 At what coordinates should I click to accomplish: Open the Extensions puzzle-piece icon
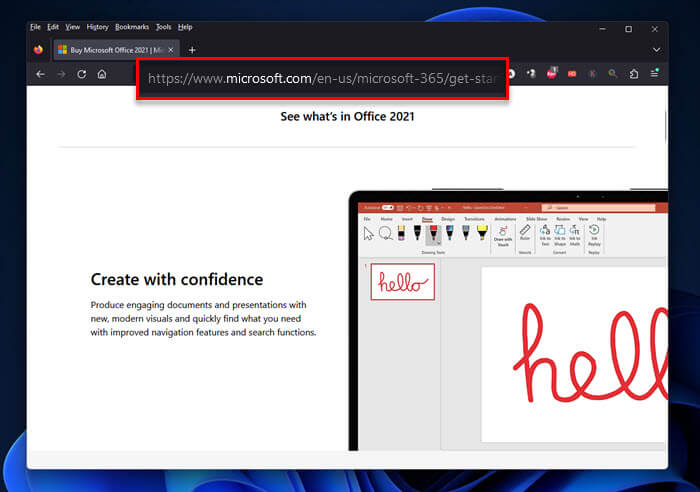coord(633,74)
